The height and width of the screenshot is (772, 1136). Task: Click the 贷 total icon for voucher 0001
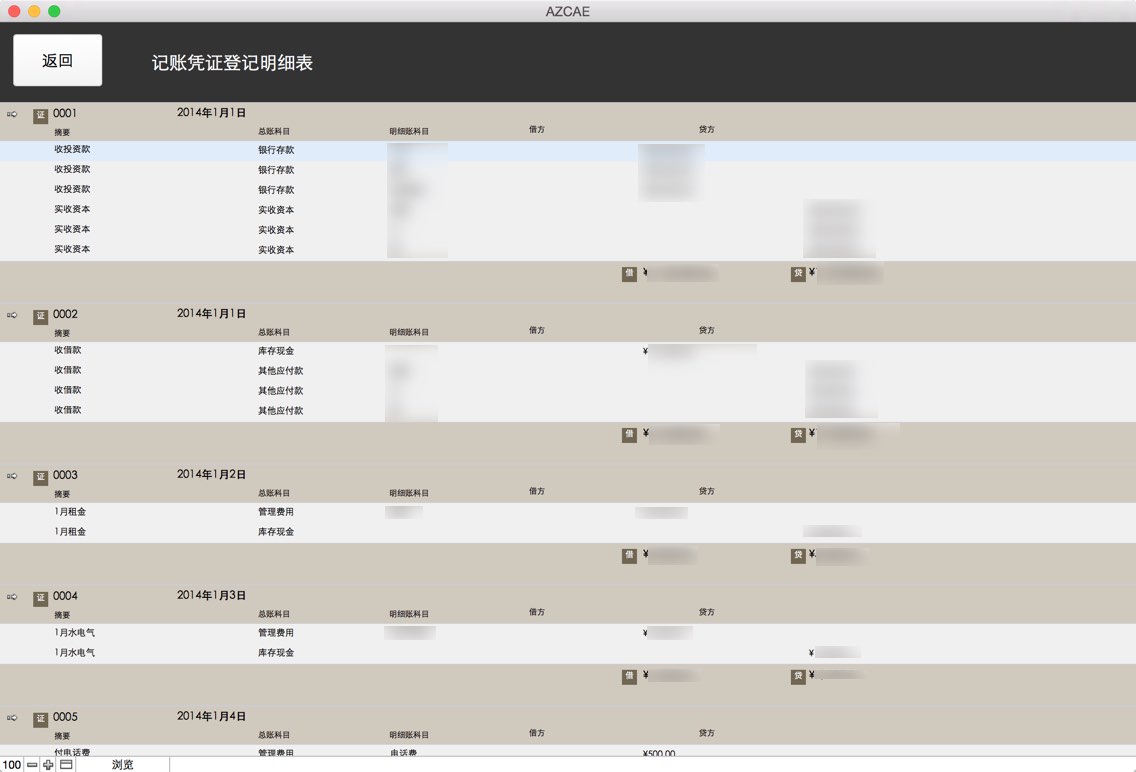click(798, 274)
